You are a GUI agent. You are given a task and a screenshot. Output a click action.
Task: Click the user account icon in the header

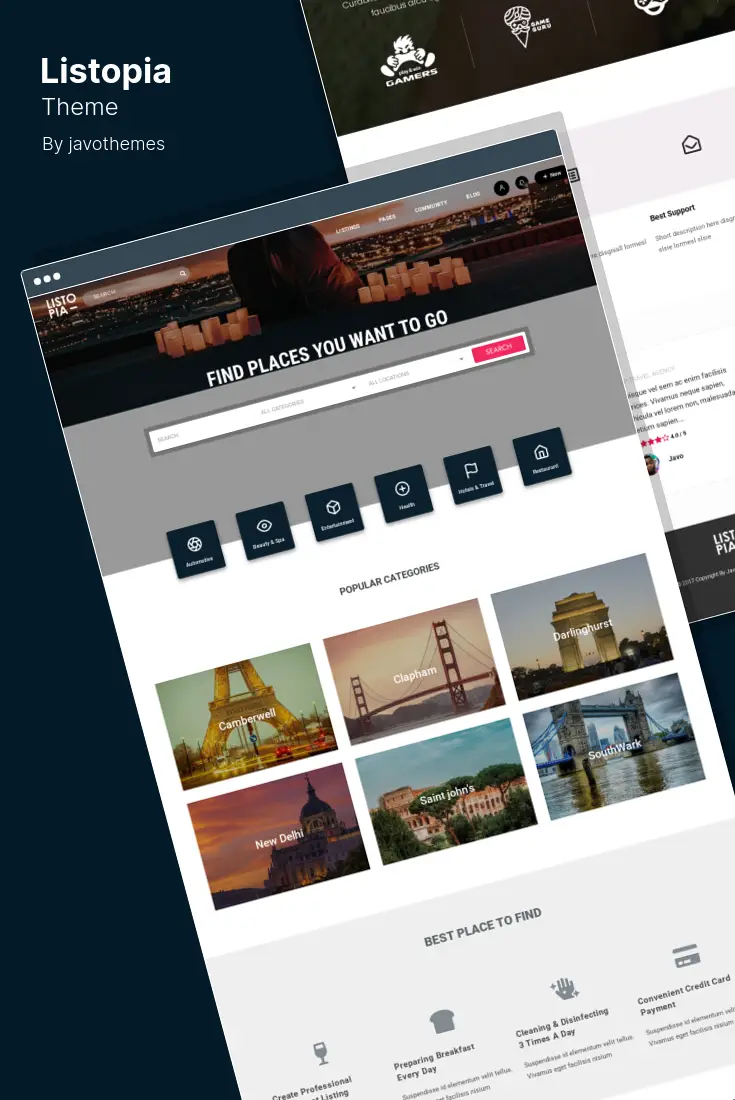(x=501, y=188)
